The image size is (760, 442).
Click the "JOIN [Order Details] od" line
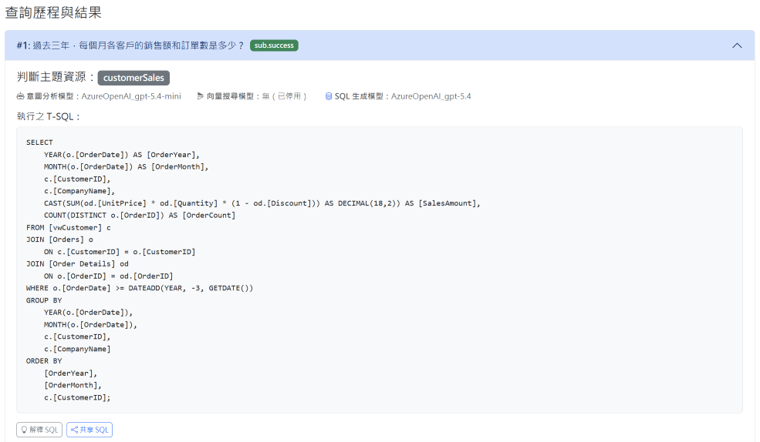pyautogui.click(x=78, y=264)
